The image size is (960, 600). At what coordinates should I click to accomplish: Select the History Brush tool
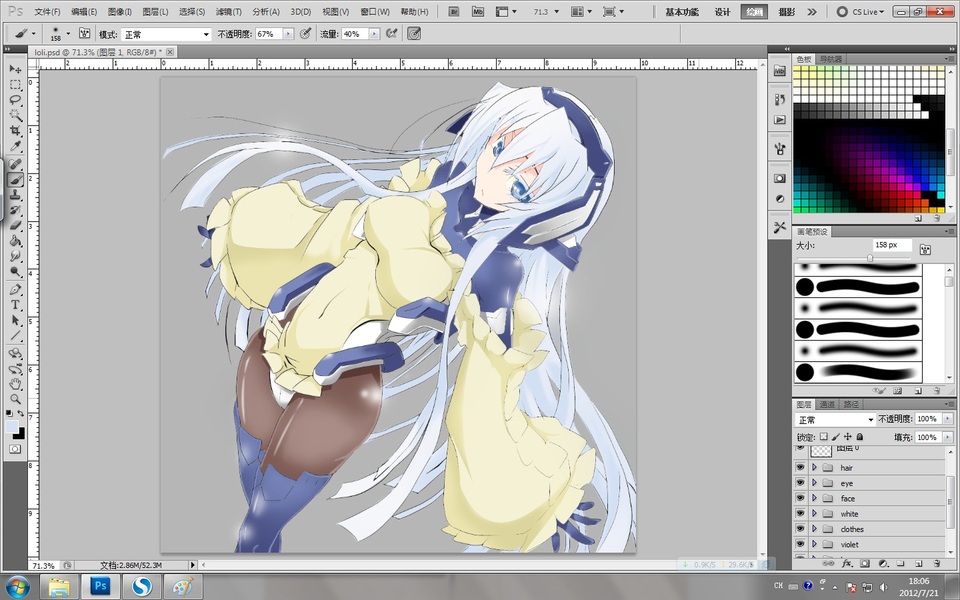click(15, 210)
